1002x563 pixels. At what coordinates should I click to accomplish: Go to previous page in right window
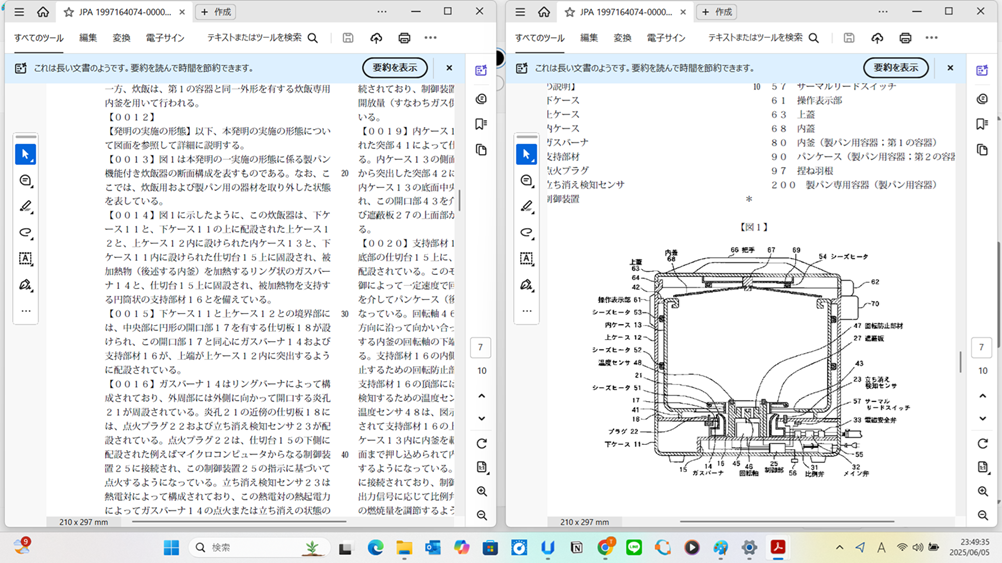983,396
